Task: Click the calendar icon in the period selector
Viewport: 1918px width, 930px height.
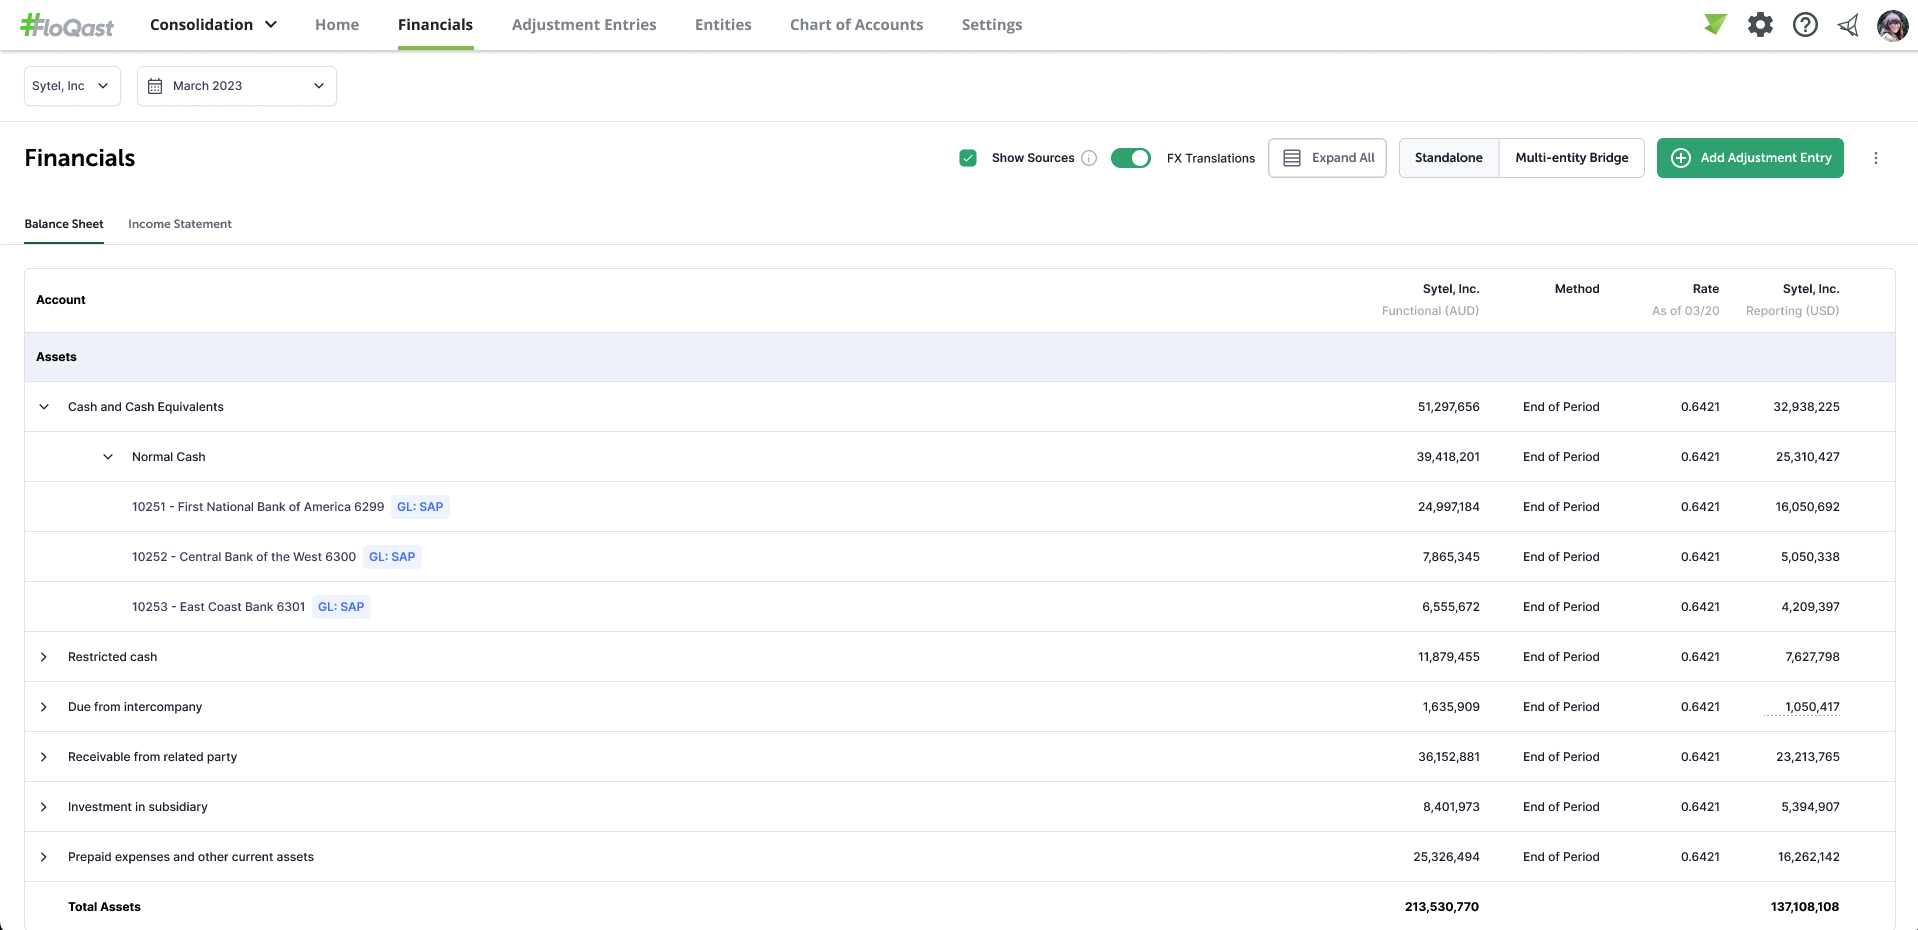Action: pyautogui.click(x=155, y=86)
